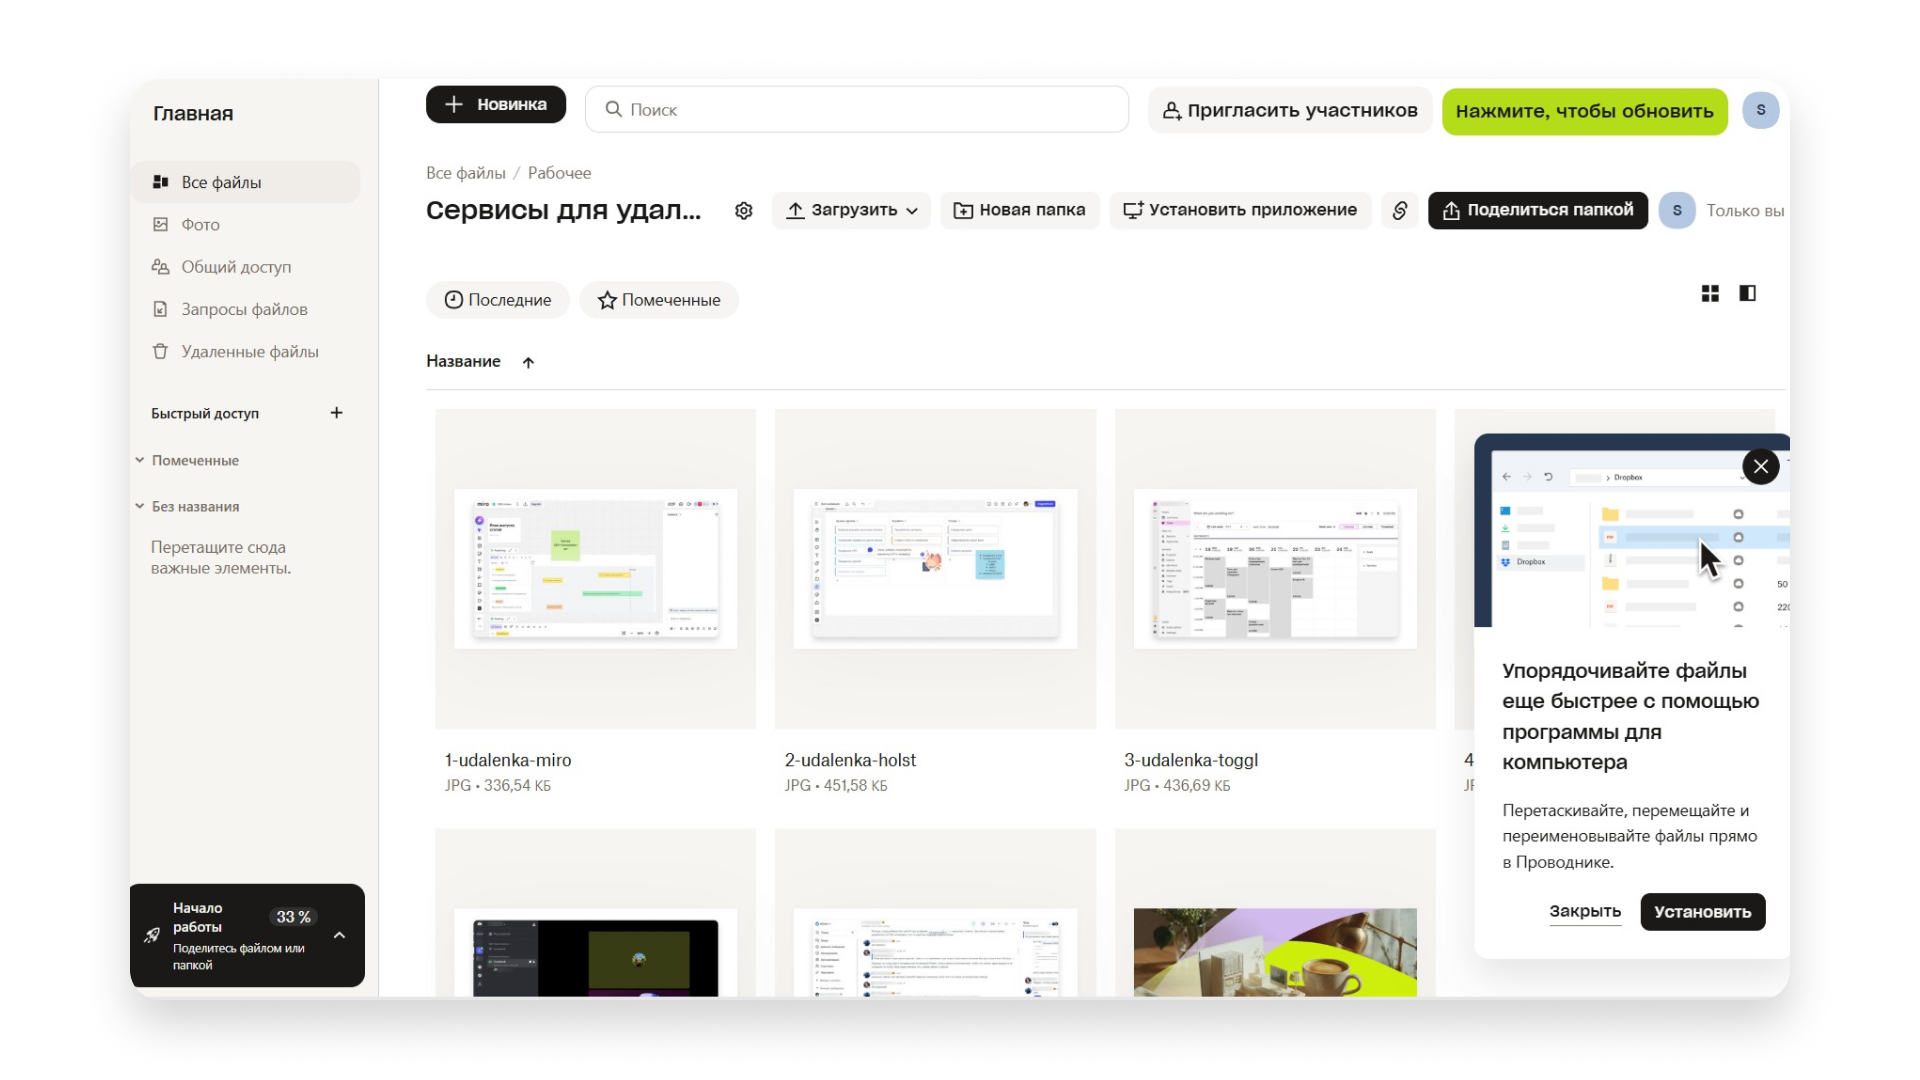The width and height of the screenshot is (1920, 1080).
Task: Open the chat screenshot thumbnail in second row
Action: click(935, 913)
